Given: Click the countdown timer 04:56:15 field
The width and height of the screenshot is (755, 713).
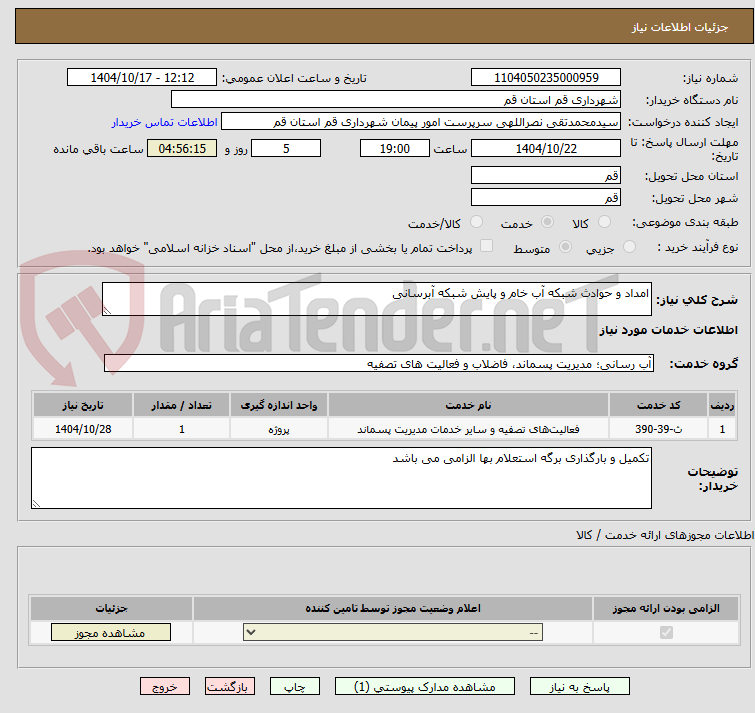Looking at the screenshot, I should tap(182, 148).
